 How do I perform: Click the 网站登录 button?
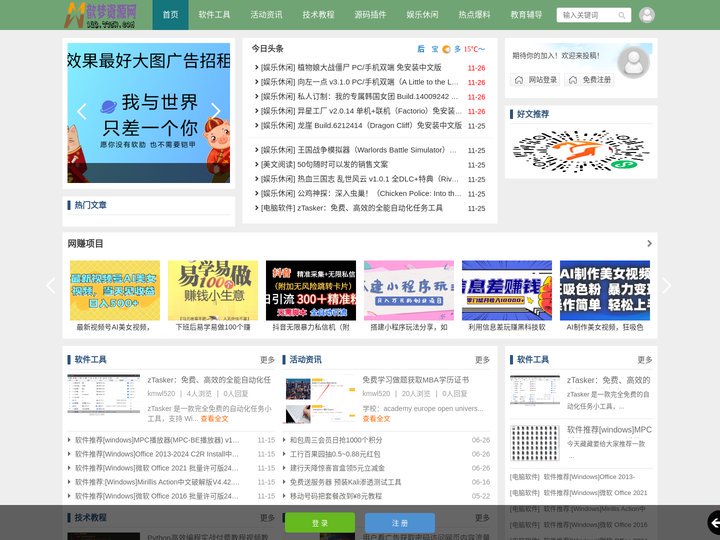[535, 80]
